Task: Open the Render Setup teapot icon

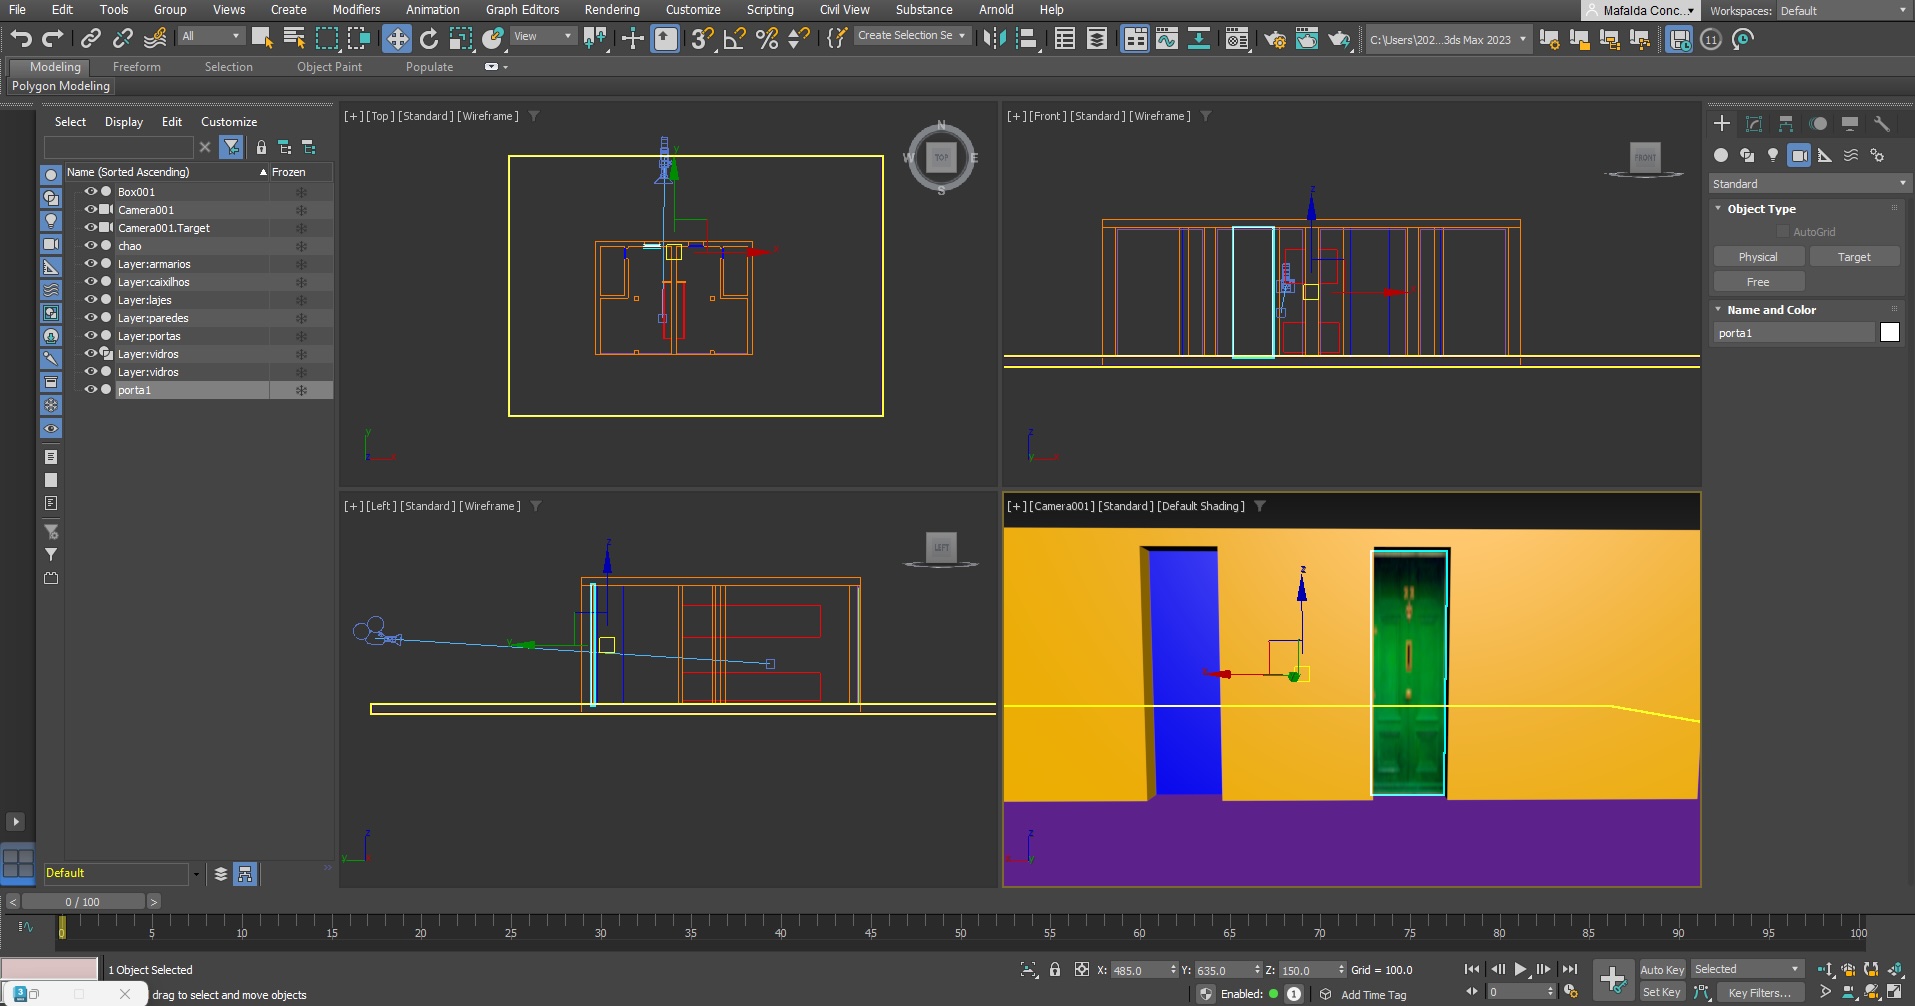Action: click(x=1274, y=39)
